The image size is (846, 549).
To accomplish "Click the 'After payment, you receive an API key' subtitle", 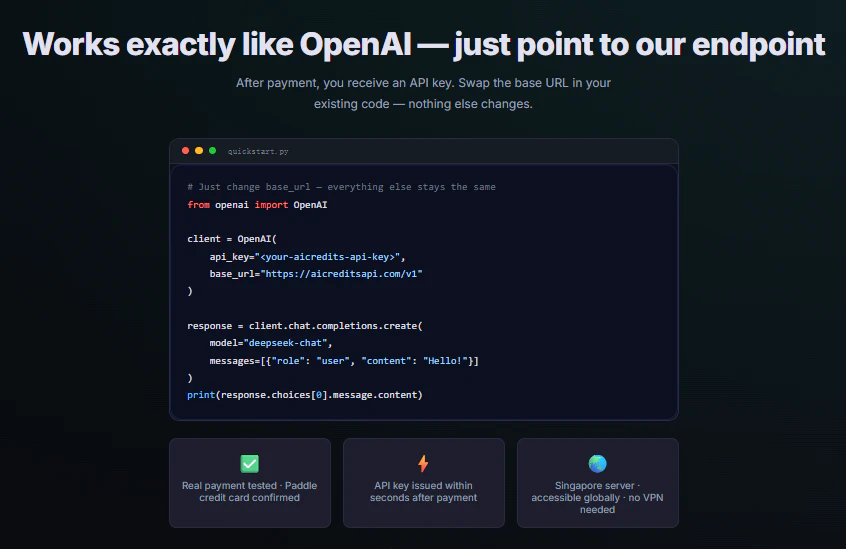I will pyautogui.click(x=424, y=83).
